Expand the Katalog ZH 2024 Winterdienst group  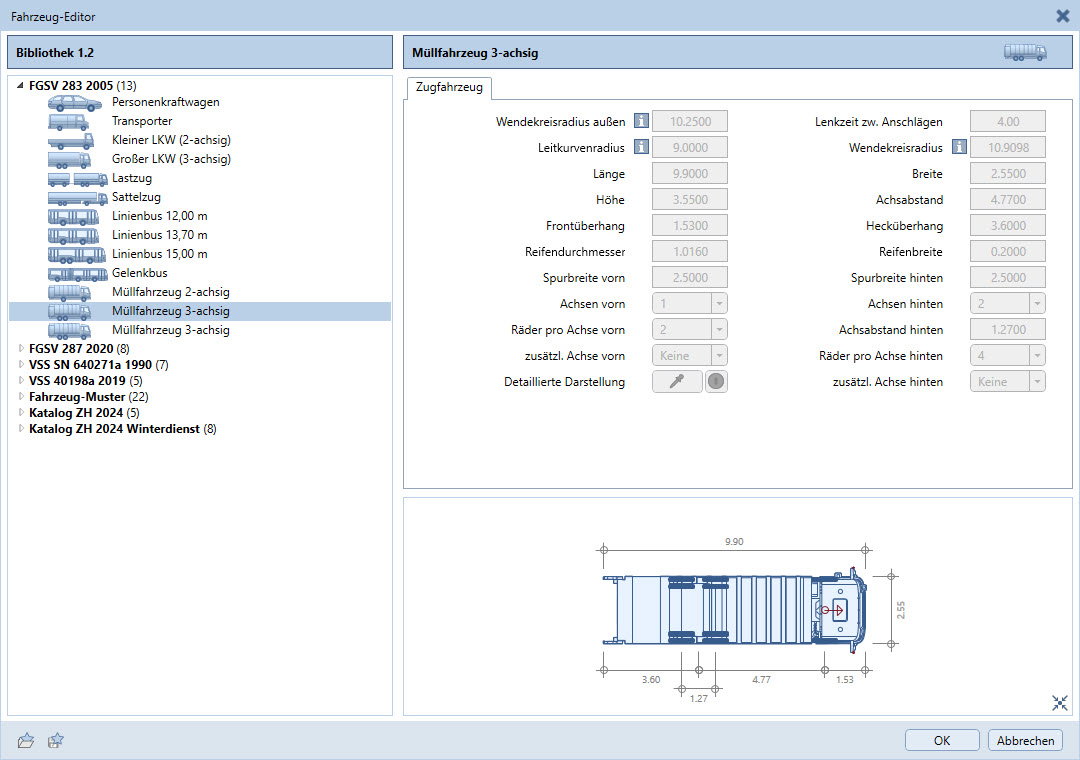pyautogui.click(x=21, y=430)
